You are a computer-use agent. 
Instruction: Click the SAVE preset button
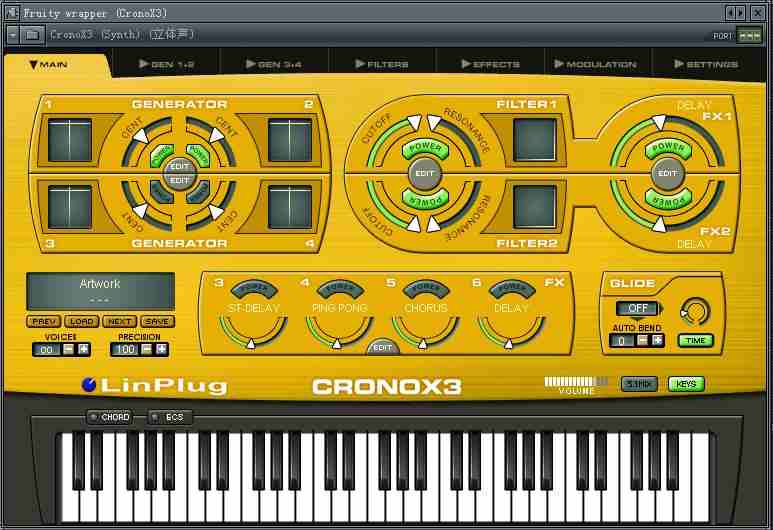(x=157, y=321)
